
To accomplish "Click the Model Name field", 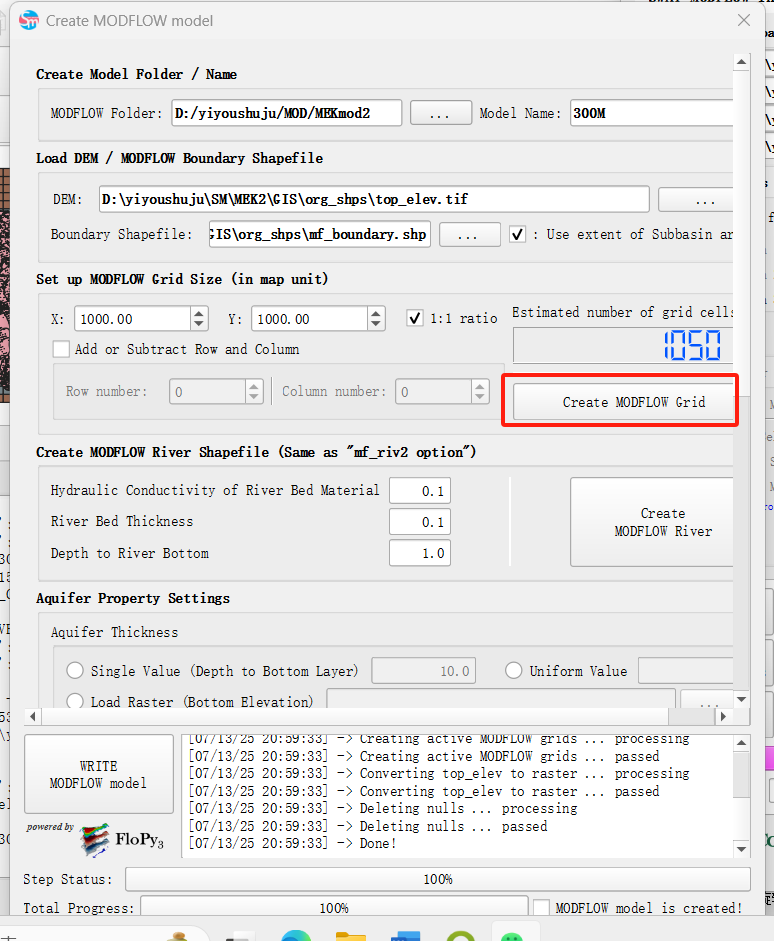I will [652, 113].
